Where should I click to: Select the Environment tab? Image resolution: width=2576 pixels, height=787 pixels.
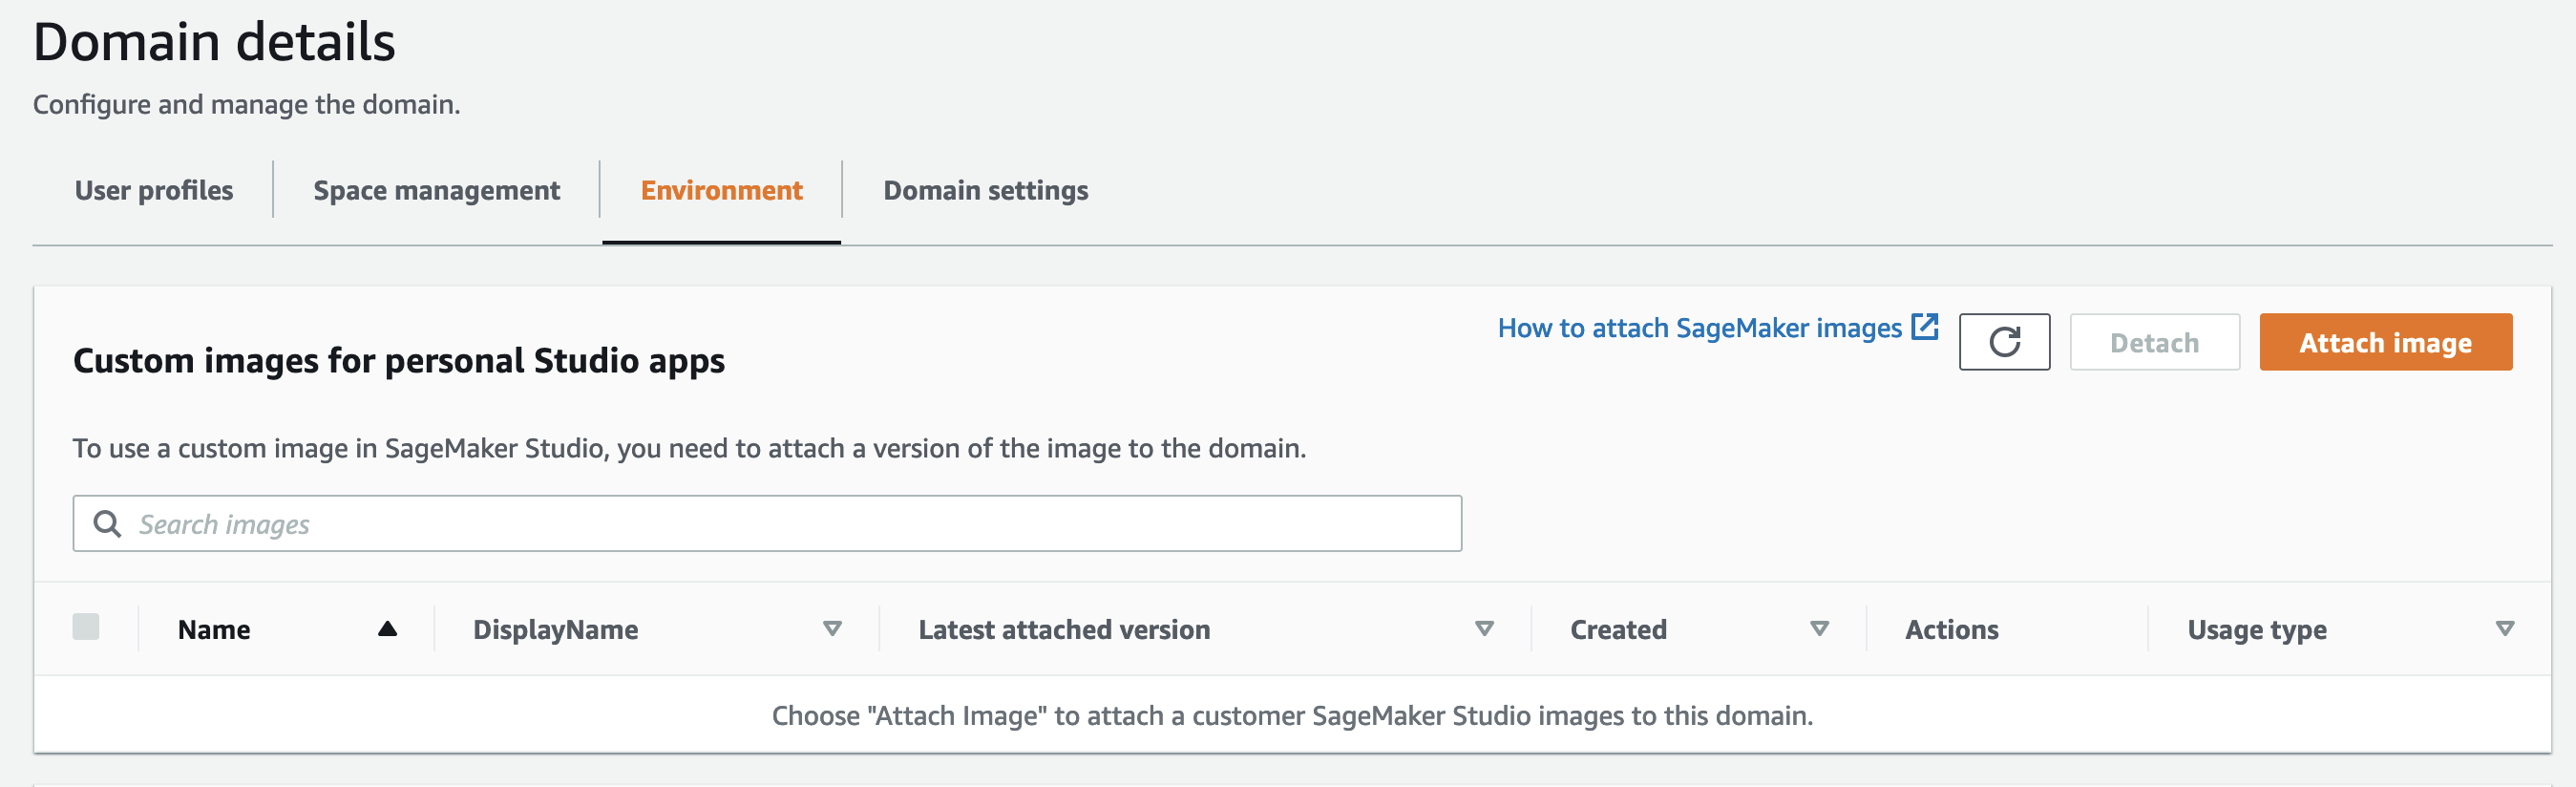[x=721, y=190]
